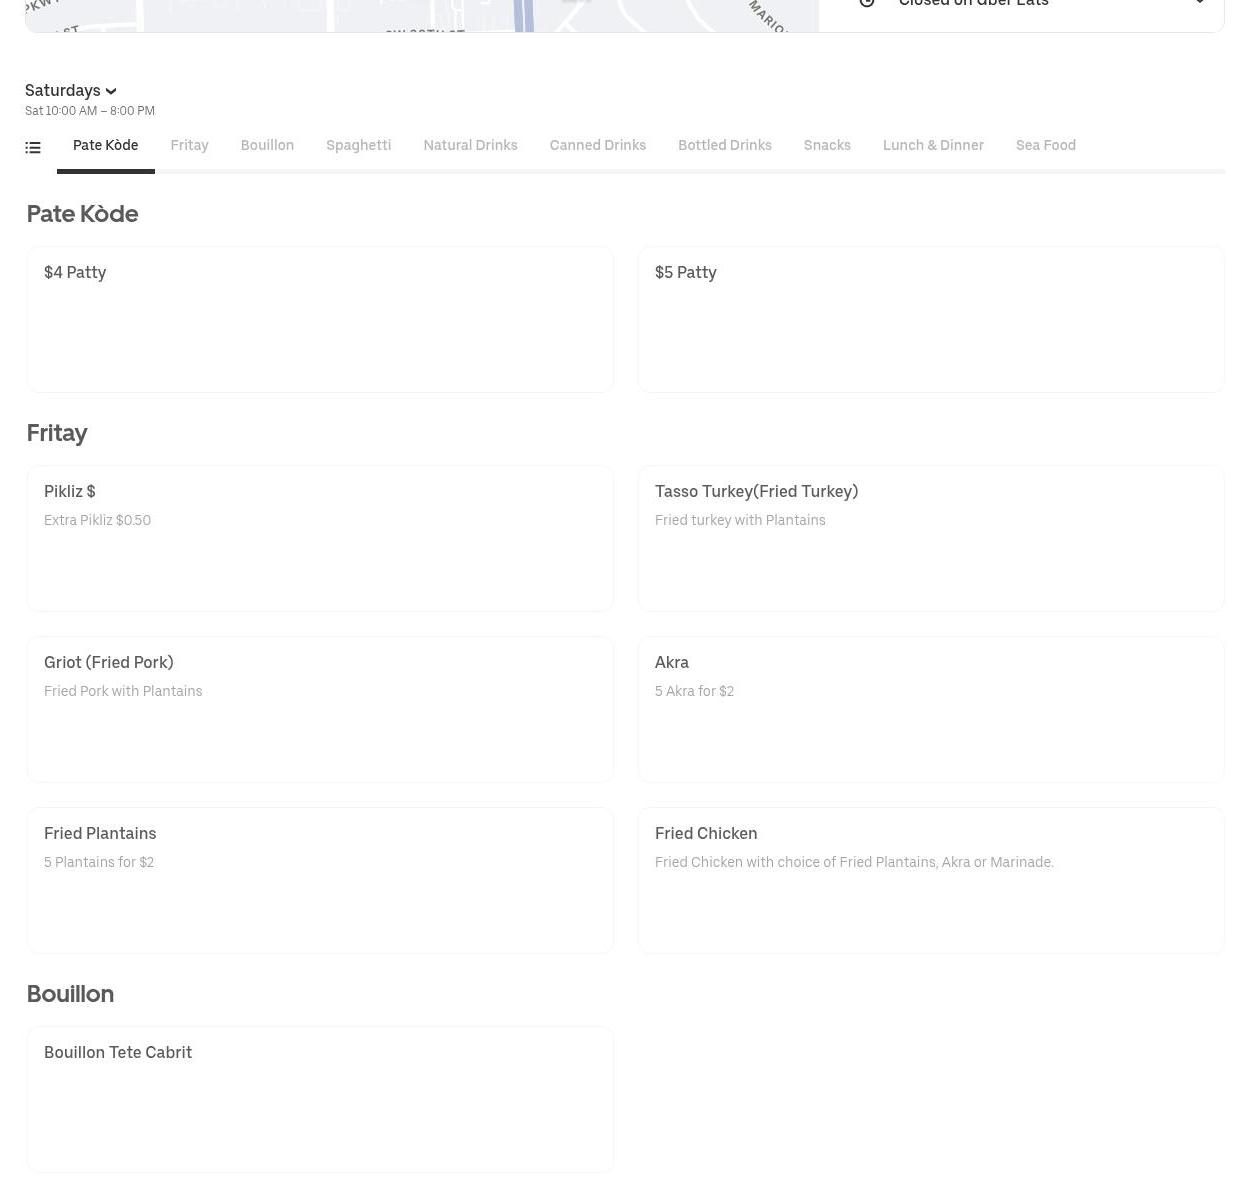Click the '5 Akra for $2' description
Screen dimensions: 1250x1188
coord(694,691)
